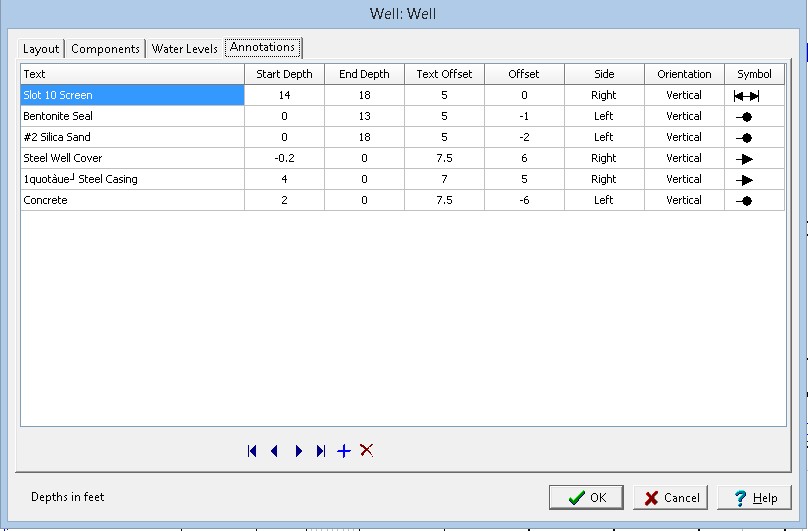Delete annotation with red X icon

click(x=366, y=450)
